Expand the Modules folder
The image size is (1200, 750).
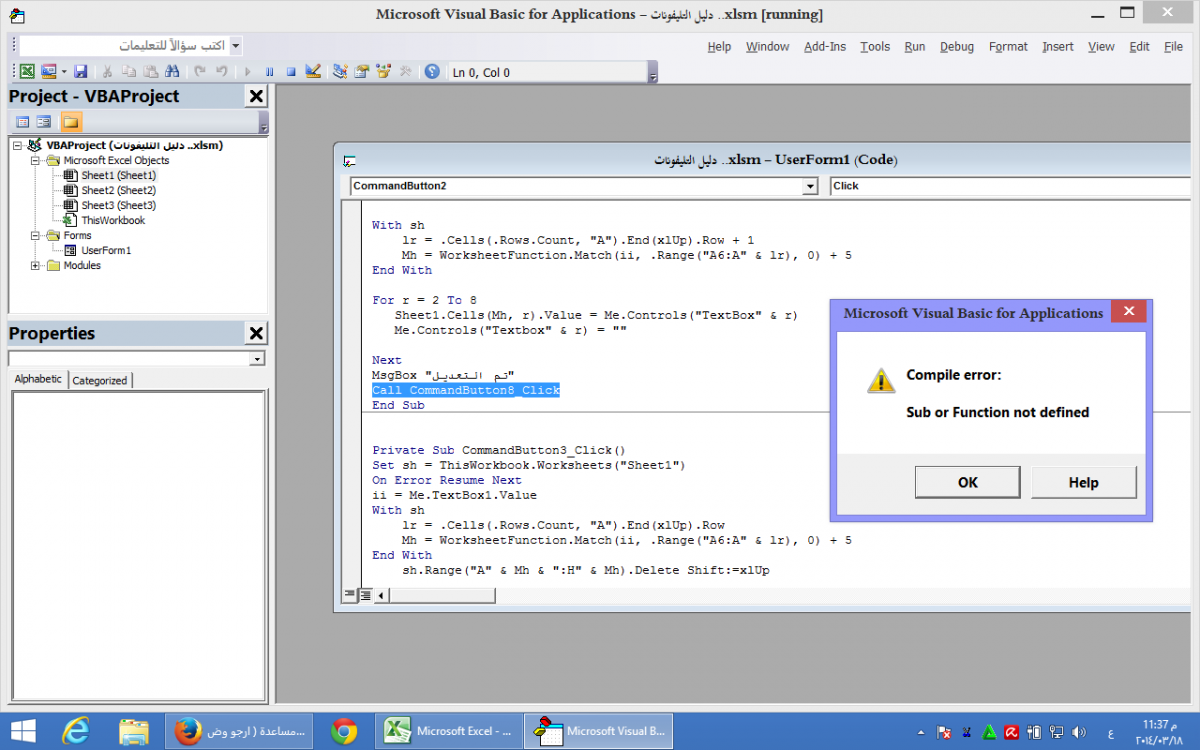point(36,265)
